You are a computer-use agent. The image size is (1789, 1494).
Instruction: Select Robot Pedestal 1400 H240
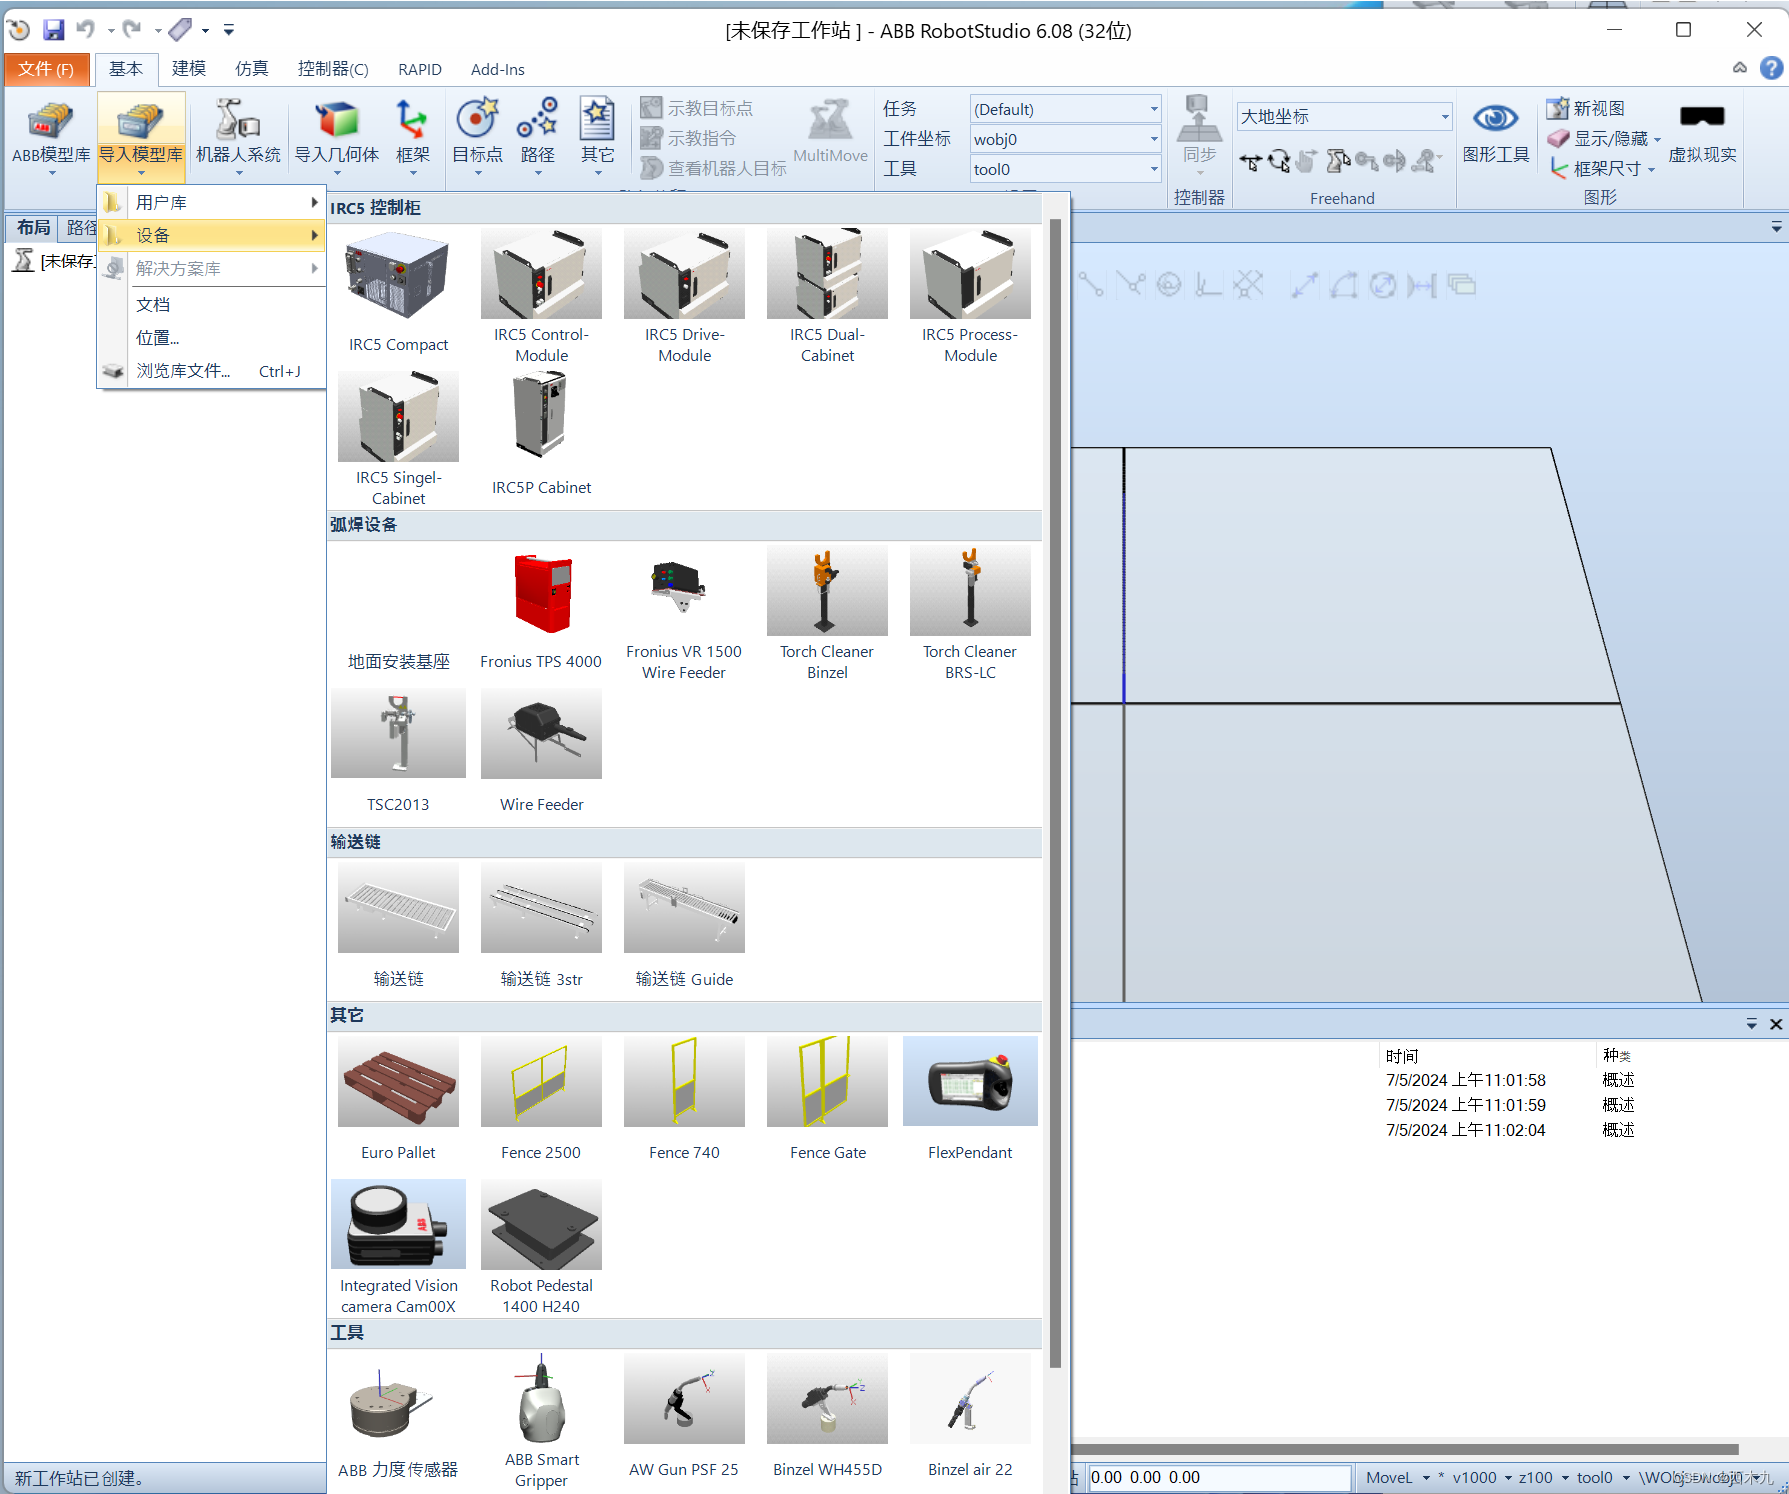coord(541,1247)
